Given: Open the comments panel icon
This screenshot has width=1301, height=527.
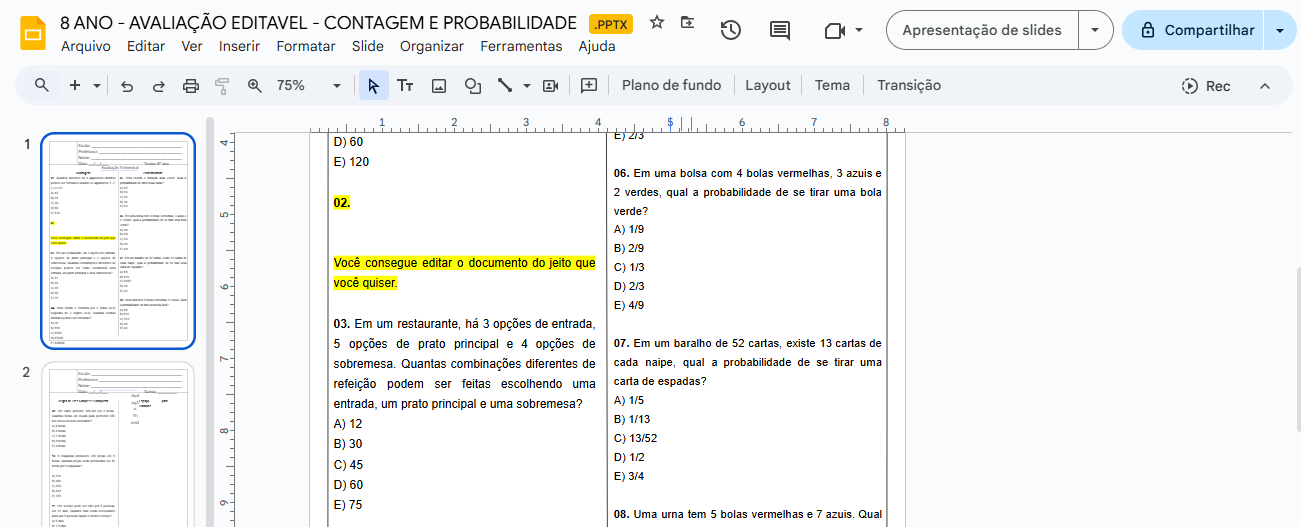Looking at the screenshot, I should (780, 30).
